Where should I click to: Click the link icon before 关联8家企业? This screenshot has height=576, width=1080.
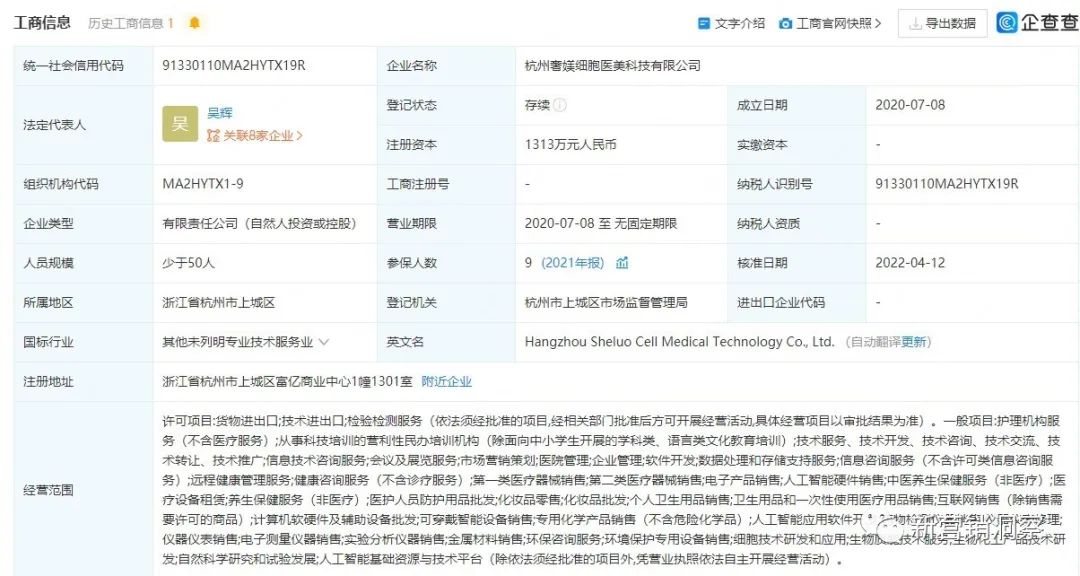click(x=214, y=136)
